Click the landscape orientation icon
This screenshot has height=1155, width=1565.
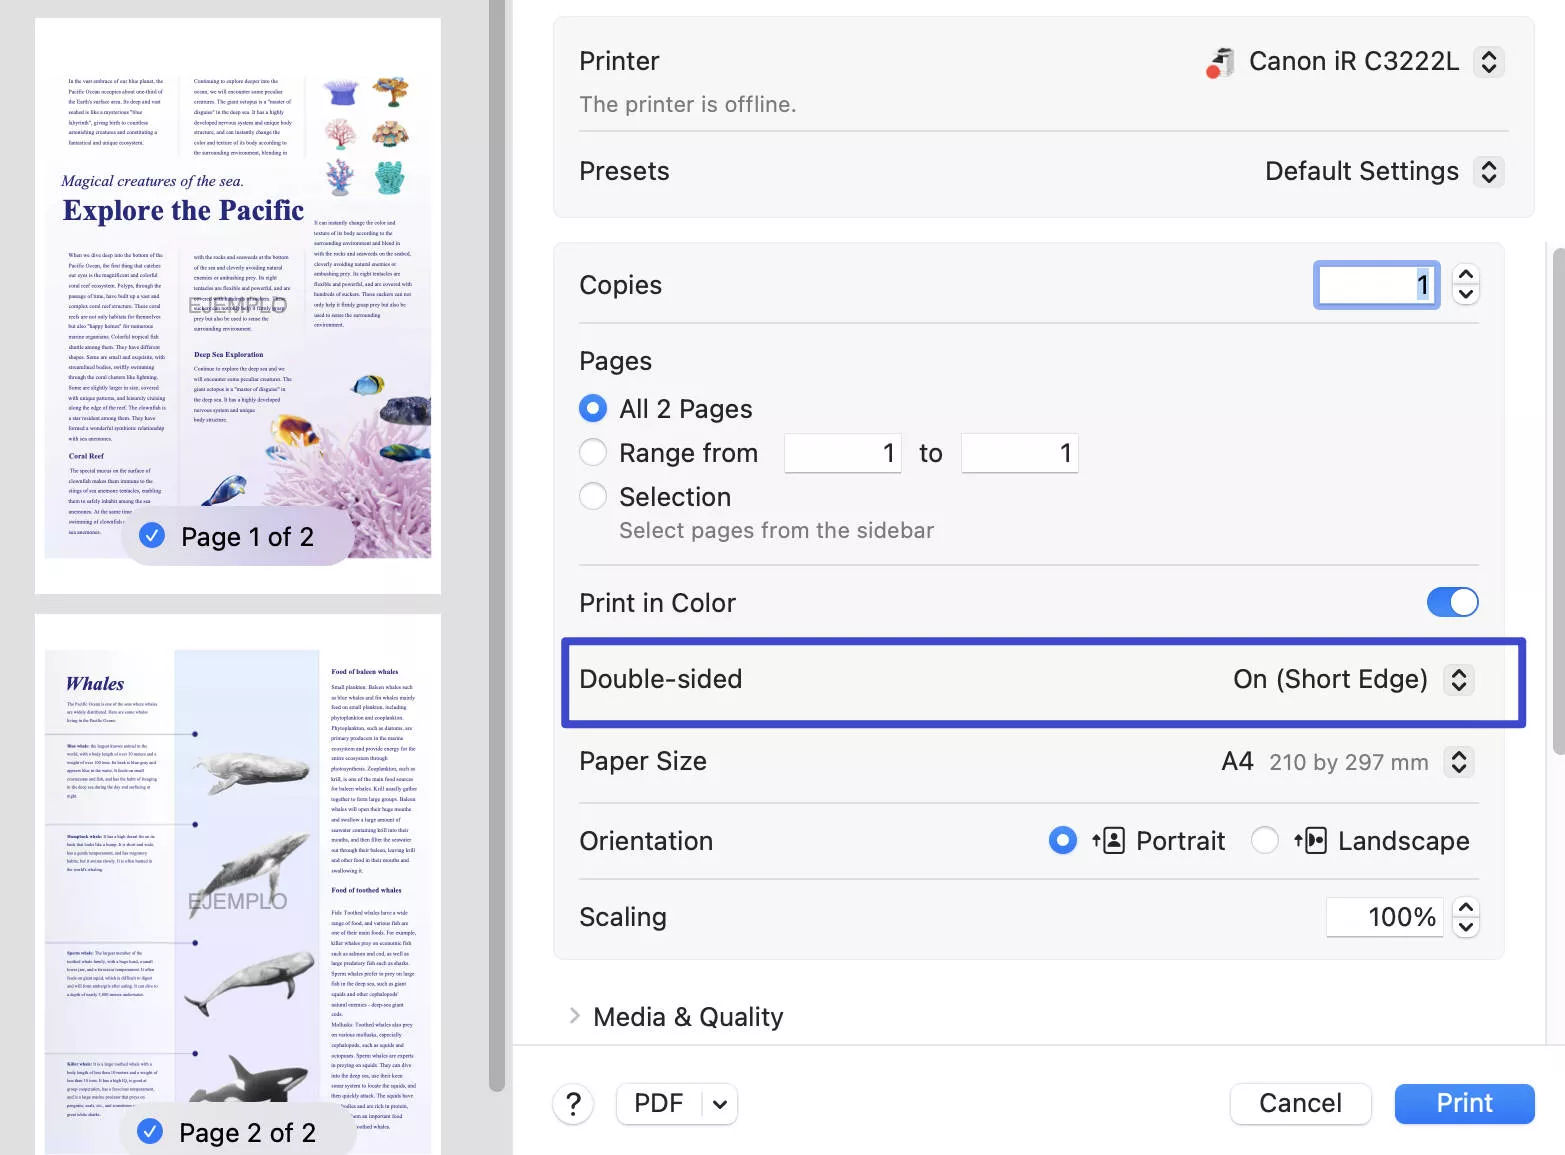point(1311,840)
